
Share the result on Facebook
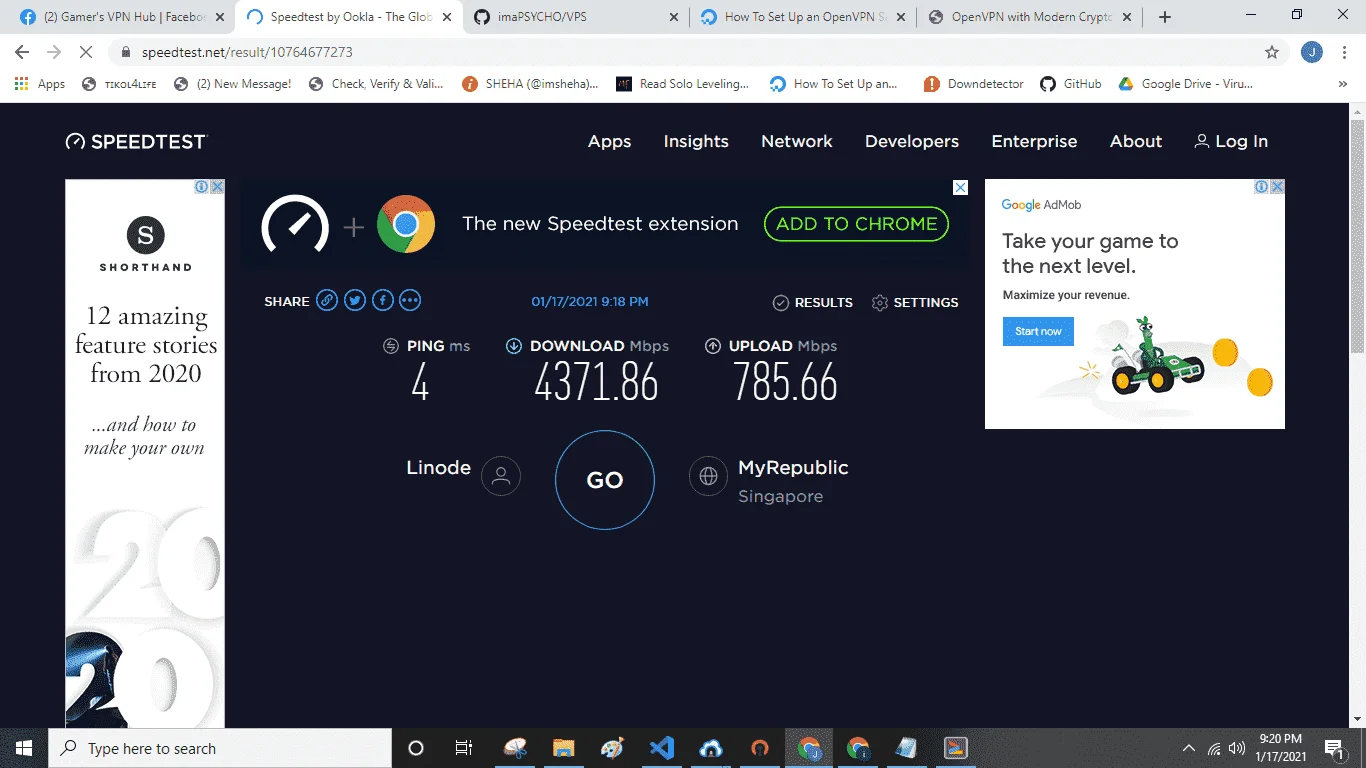[383, 301]
